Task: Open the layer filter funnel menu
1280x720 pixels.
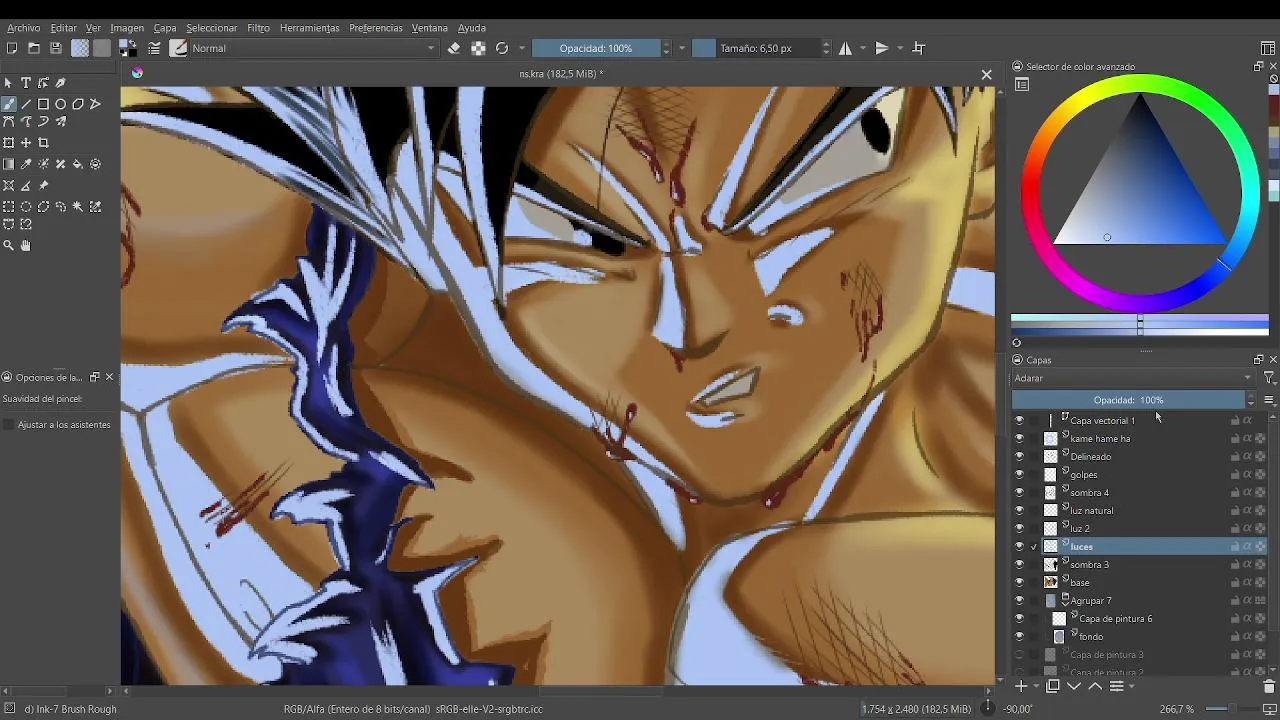Action: (x=1269, y=378)
